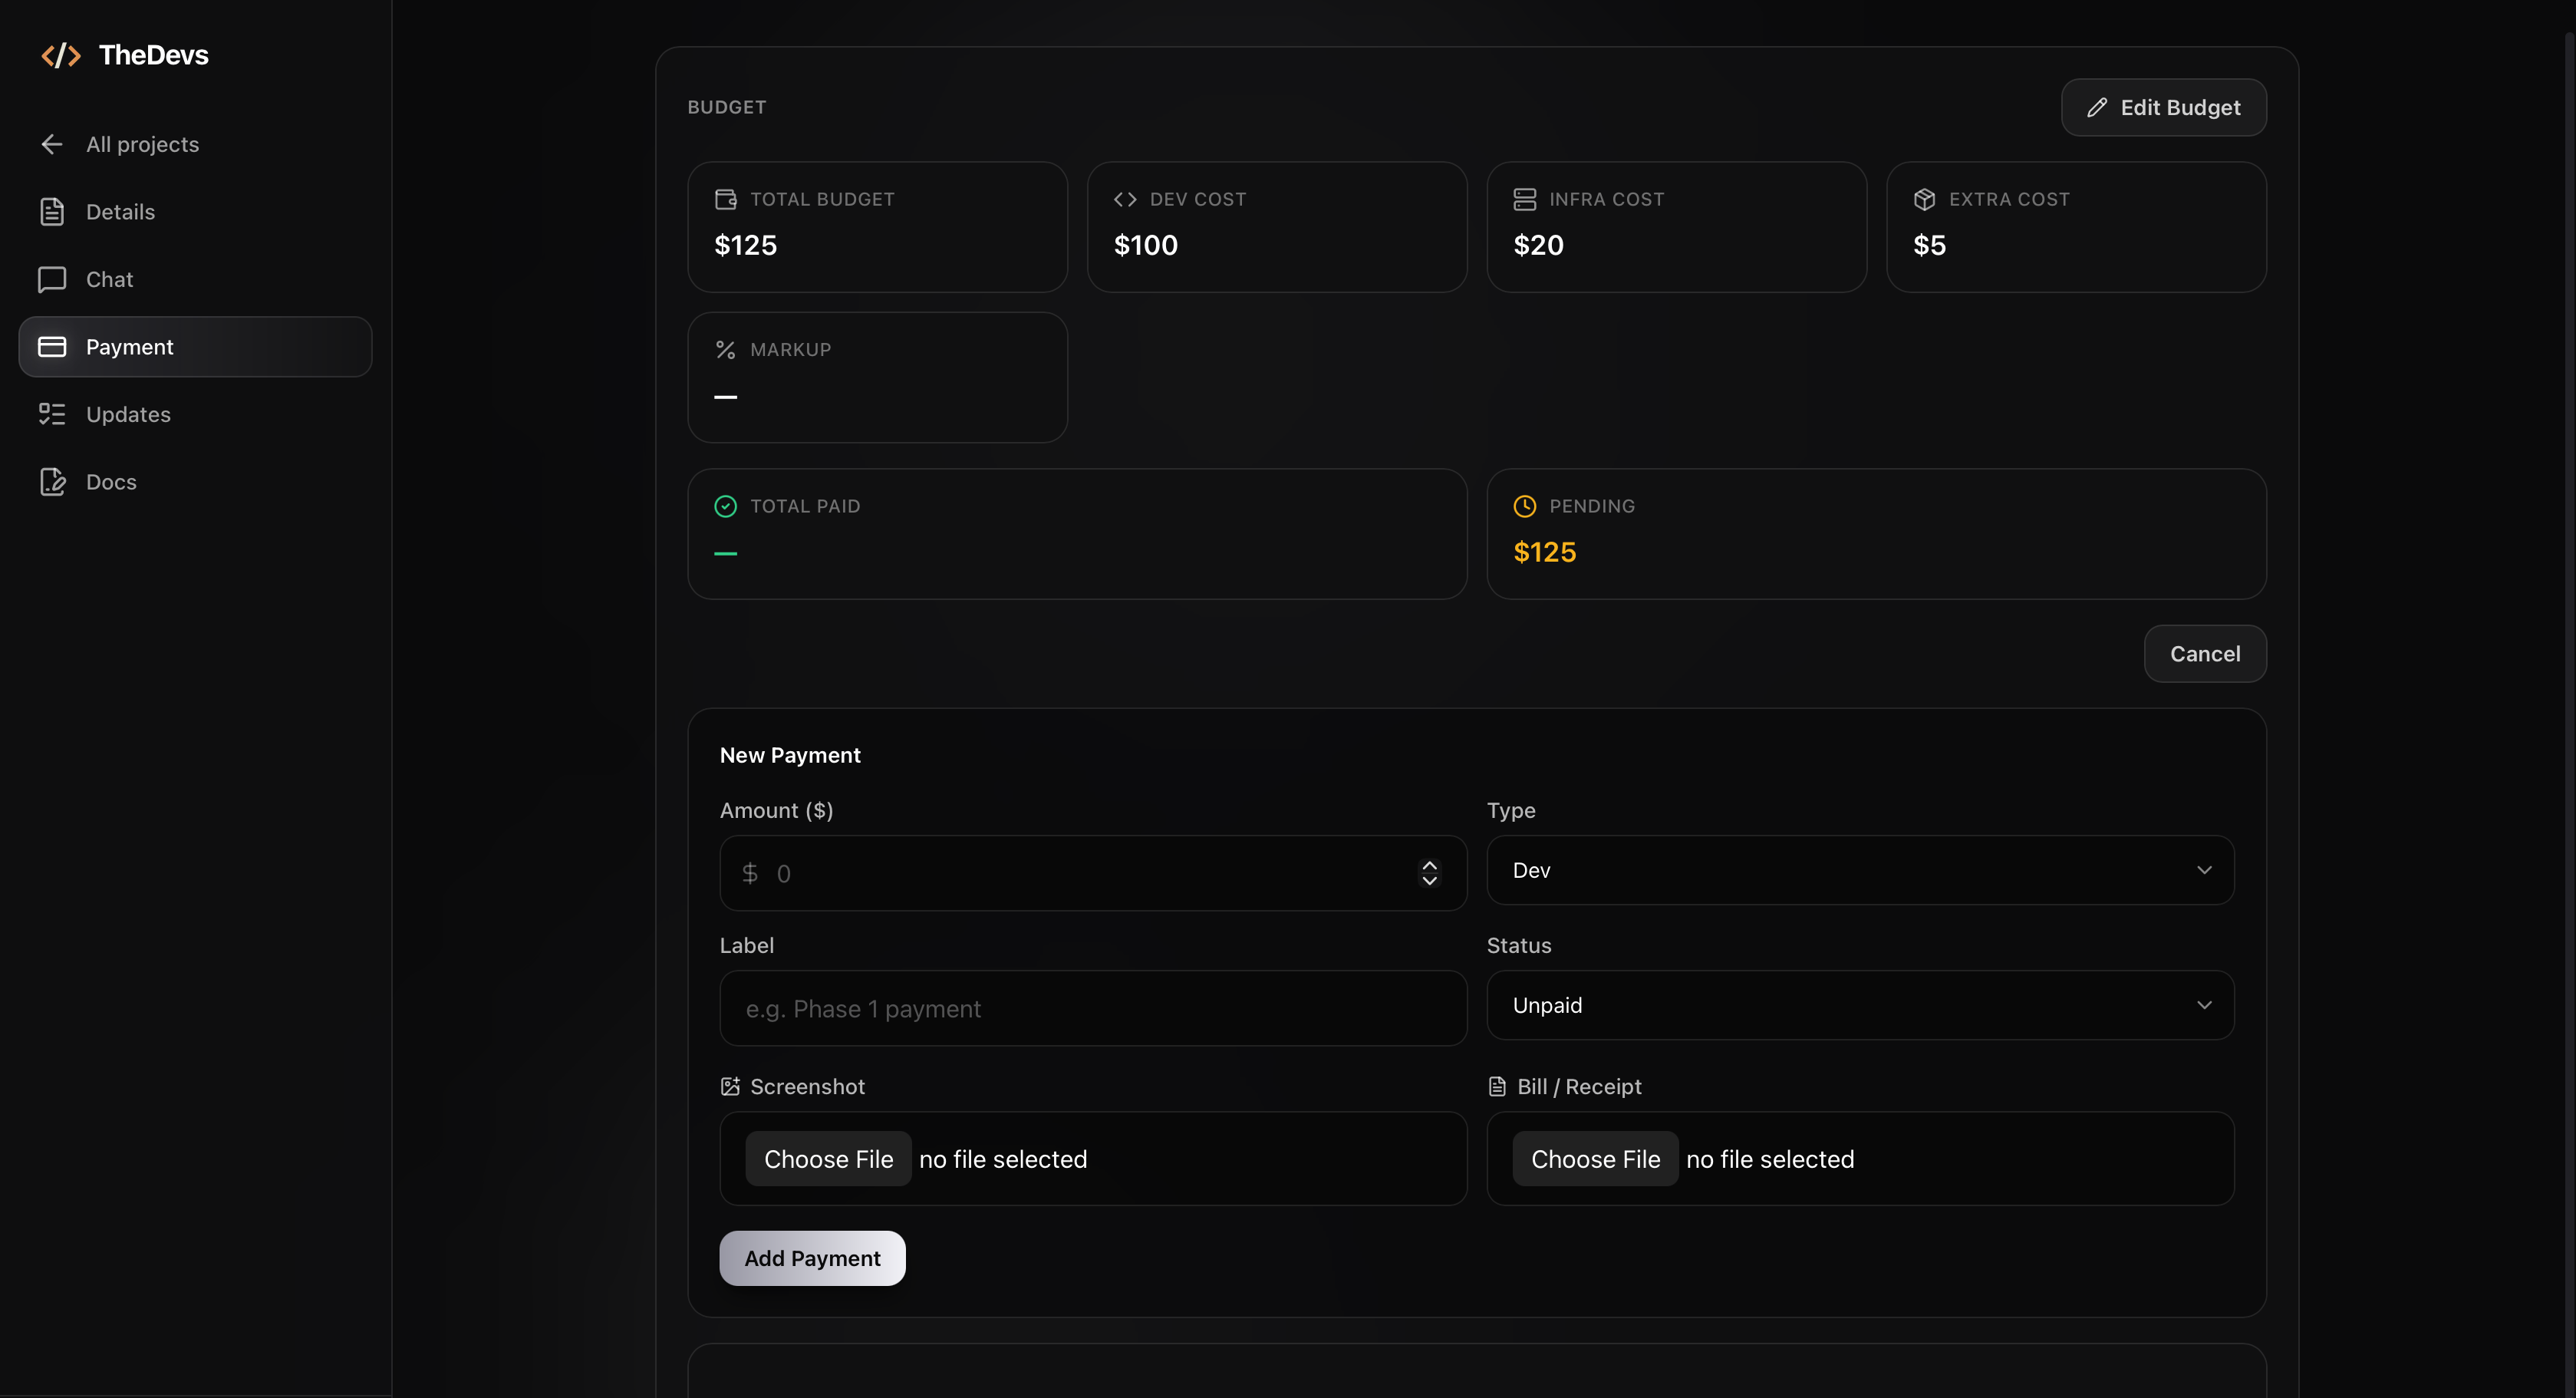Choose File for Bill / Receipt upload

point(1595,1159)
